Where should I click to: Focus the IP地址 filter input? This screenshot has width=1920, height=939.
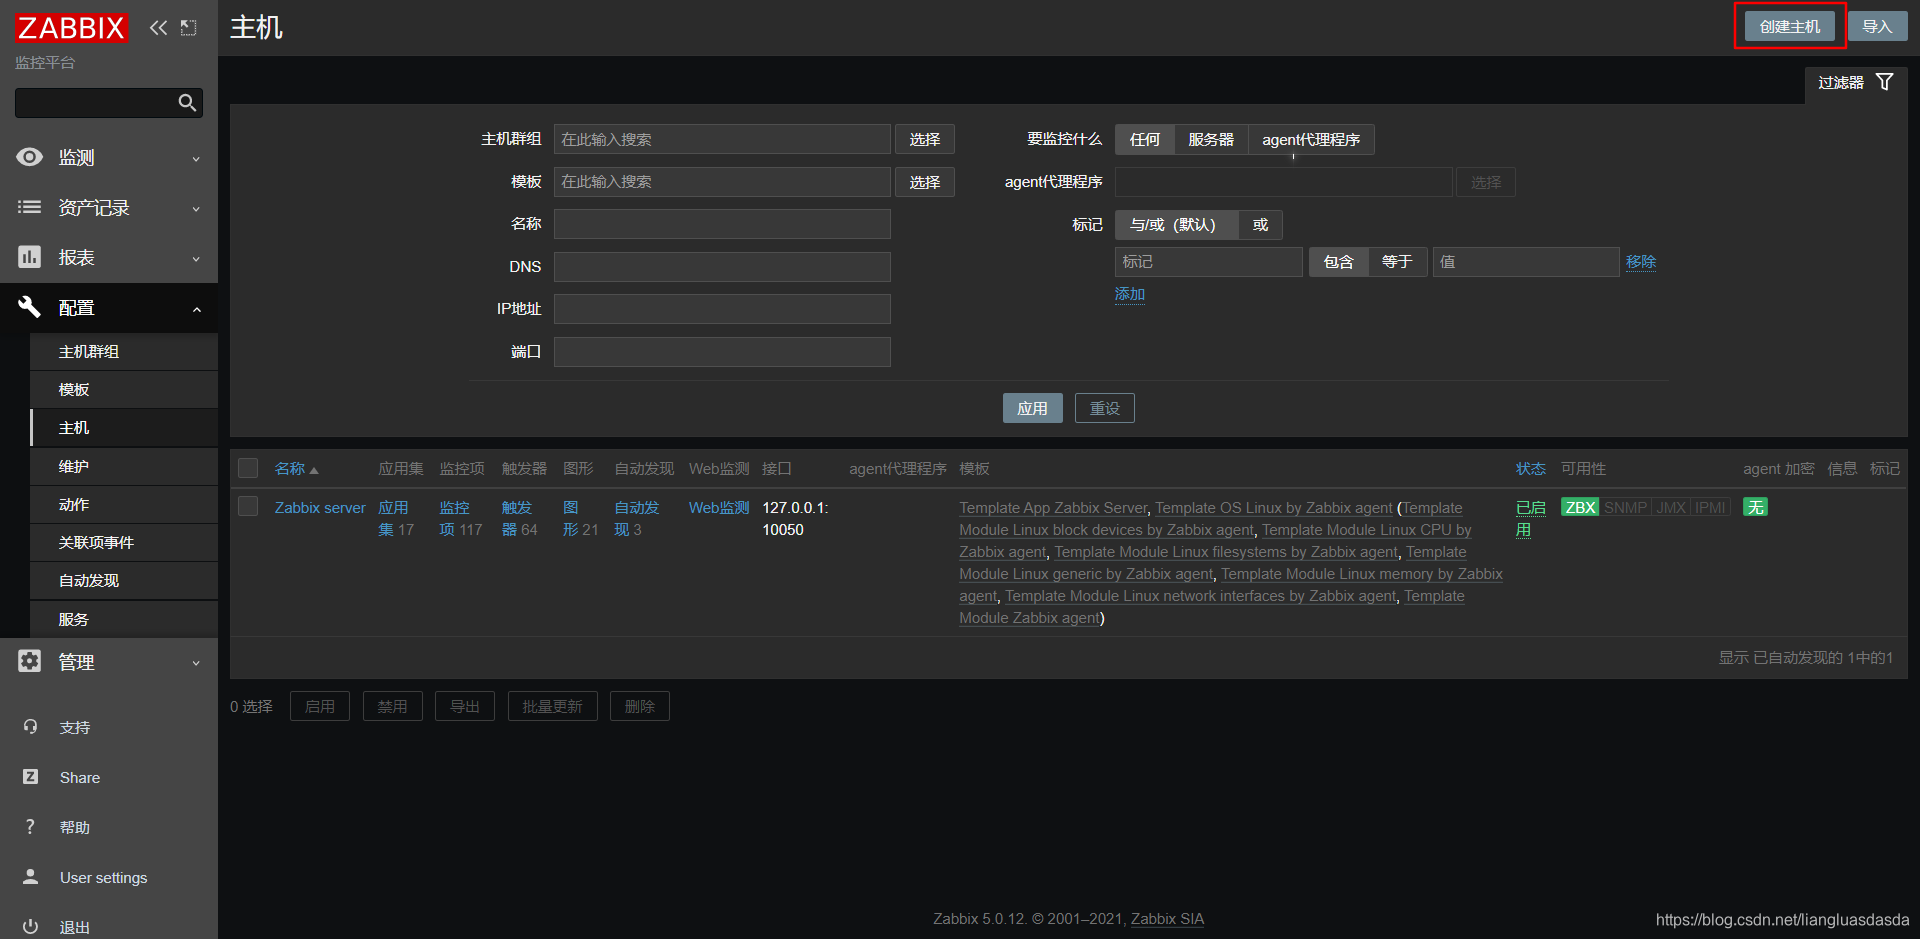coord(722,309)
